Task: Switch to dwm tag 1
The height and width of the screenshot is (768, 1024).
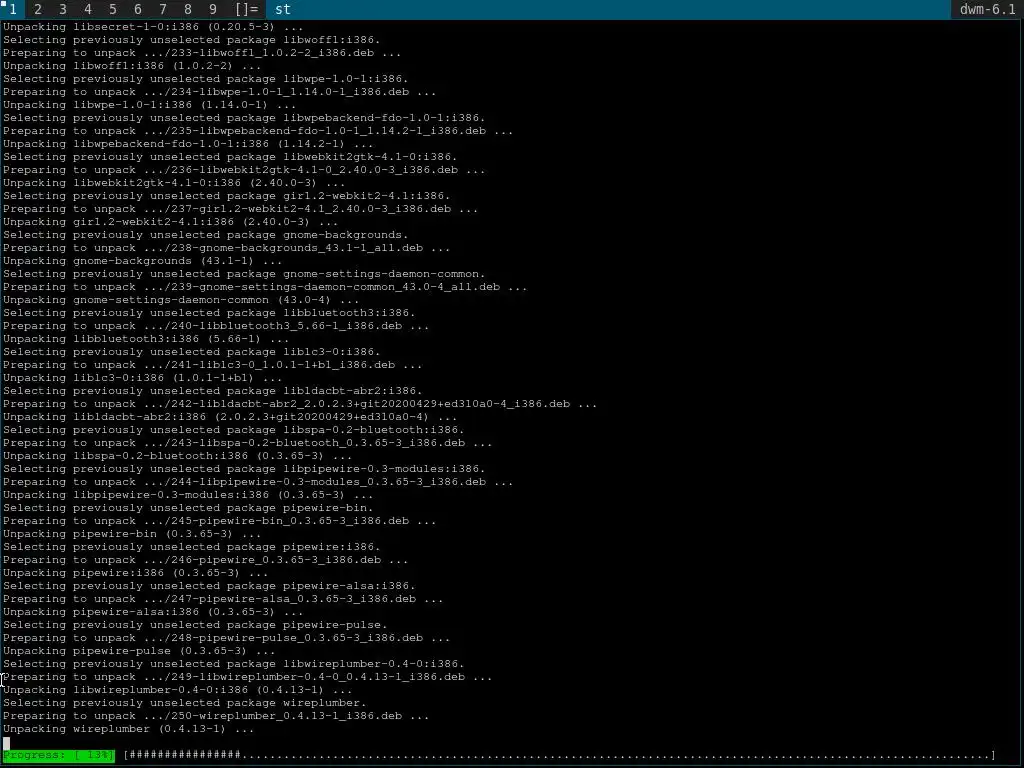Action: (12, 9)
